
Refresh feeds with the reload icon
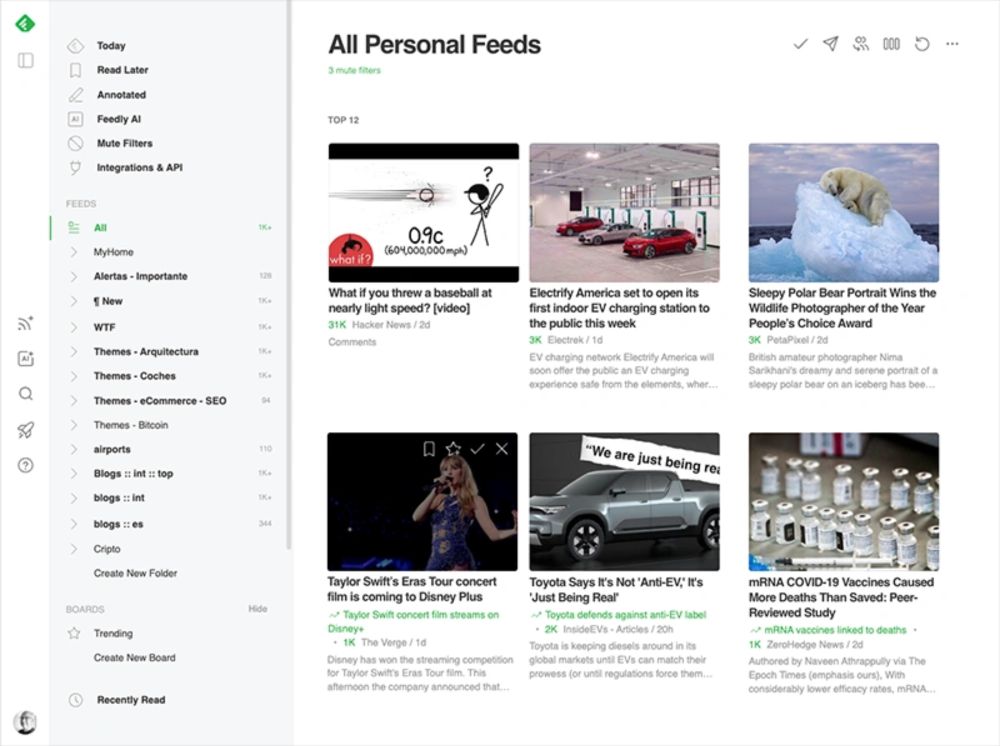pos(922,44)
